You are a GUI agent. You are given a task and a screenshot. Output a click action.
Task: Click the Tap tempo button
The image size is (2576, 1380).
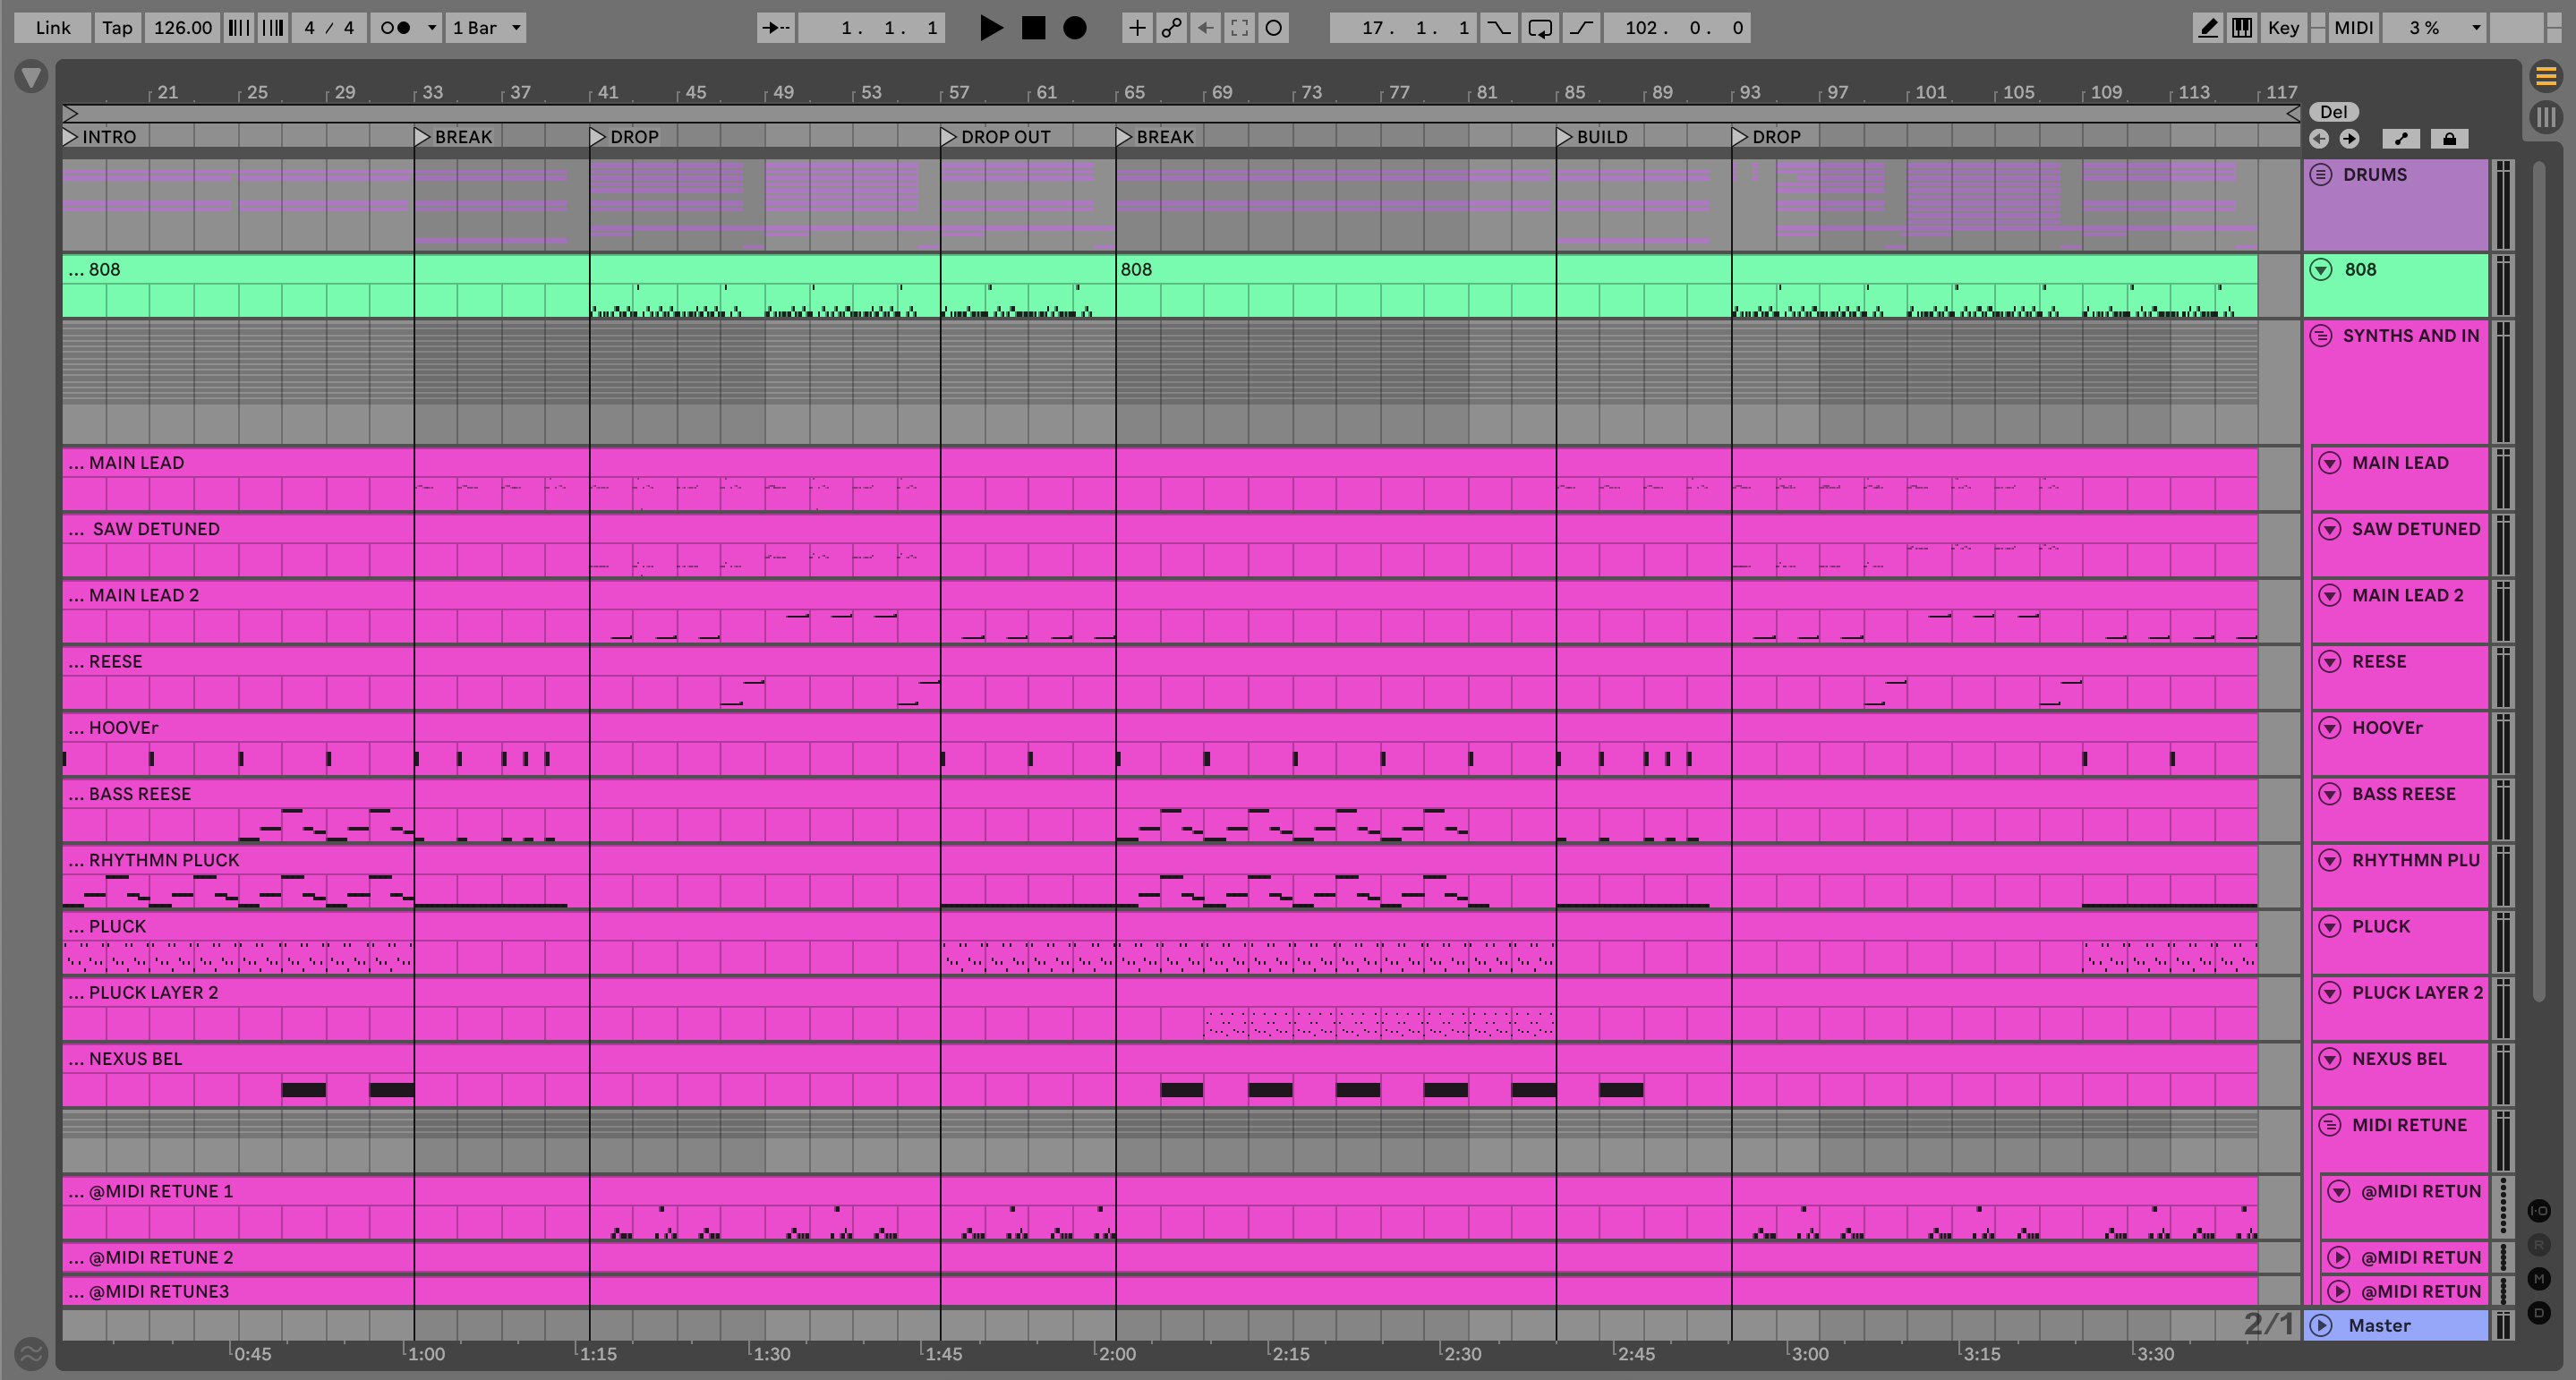[117, 28]
